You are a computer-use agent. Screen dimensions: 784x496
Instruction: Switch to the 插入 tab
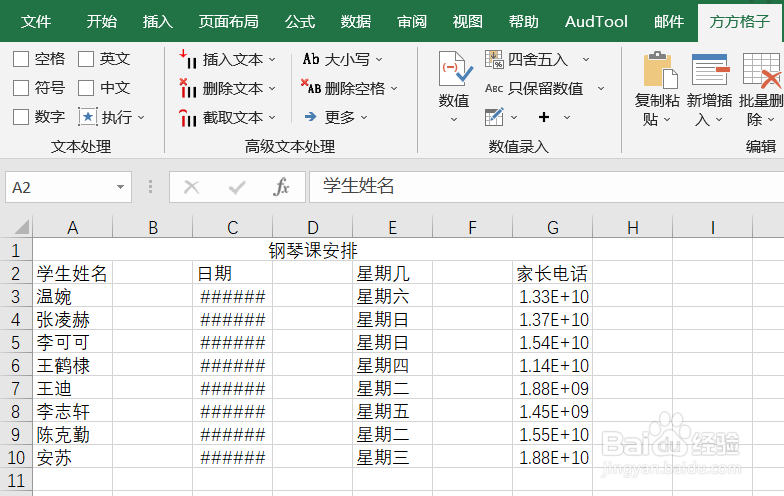click(158, 22)
